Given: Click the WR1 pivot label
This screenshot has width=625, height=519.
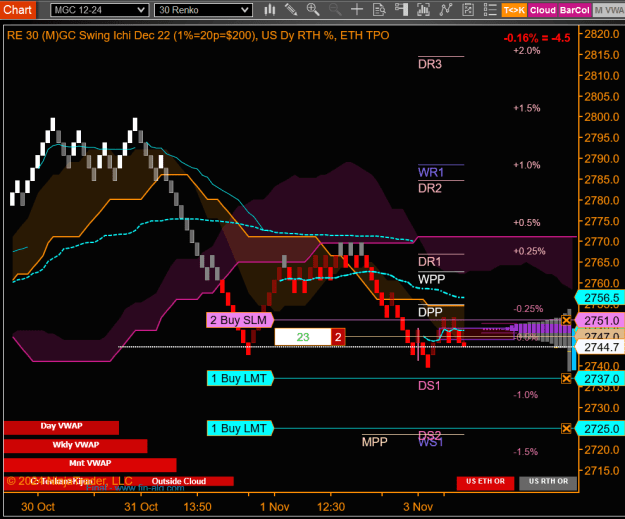Looking at the screenshot, I should click(x=431, y=173).
